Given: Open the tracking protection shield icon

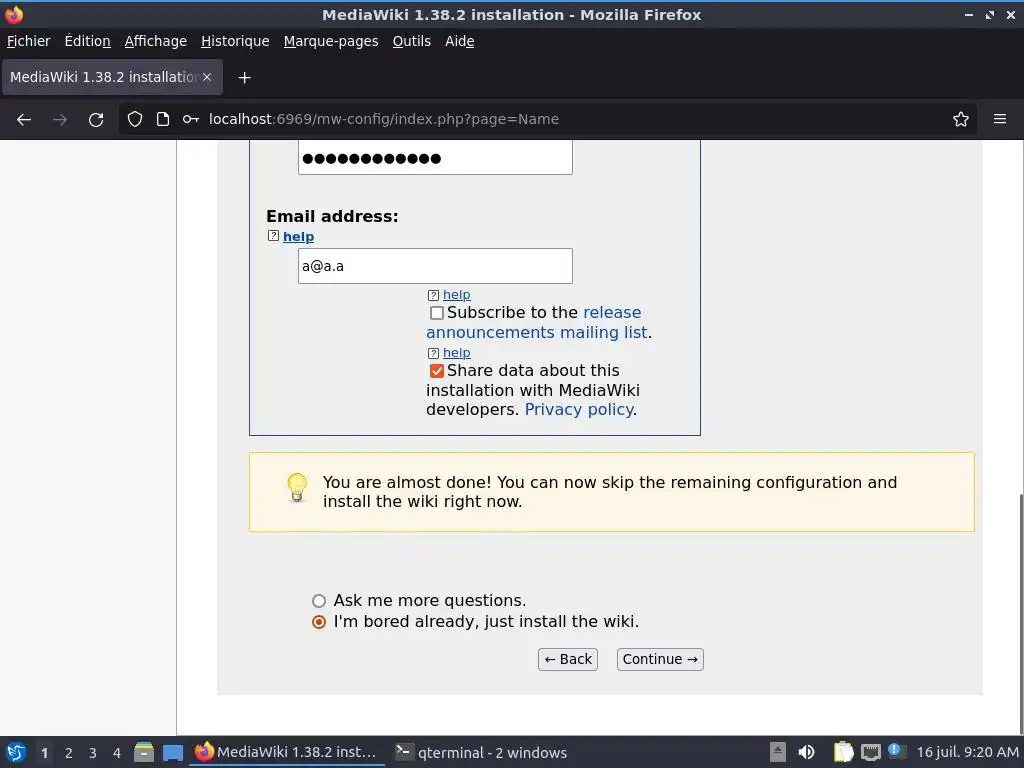Looking at the screenshot, I should tap(135, 119).
